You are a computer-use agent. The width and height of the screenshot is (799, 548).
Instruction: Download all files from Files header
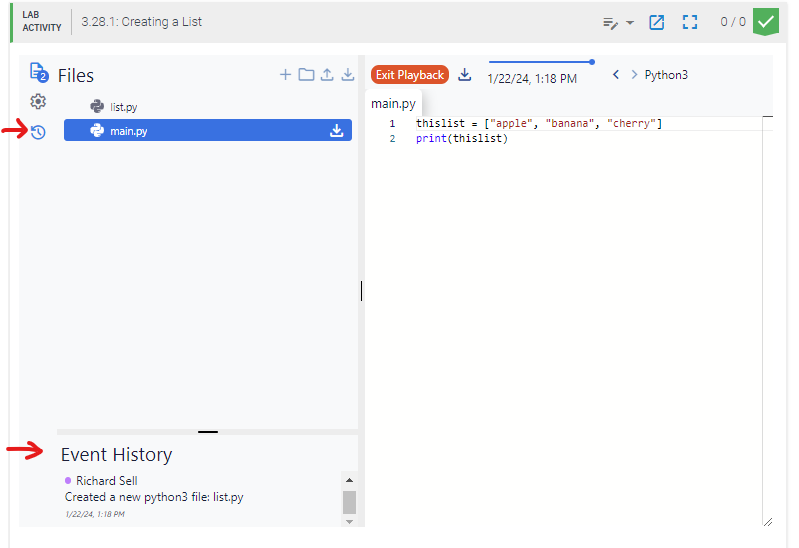point(348,75)
